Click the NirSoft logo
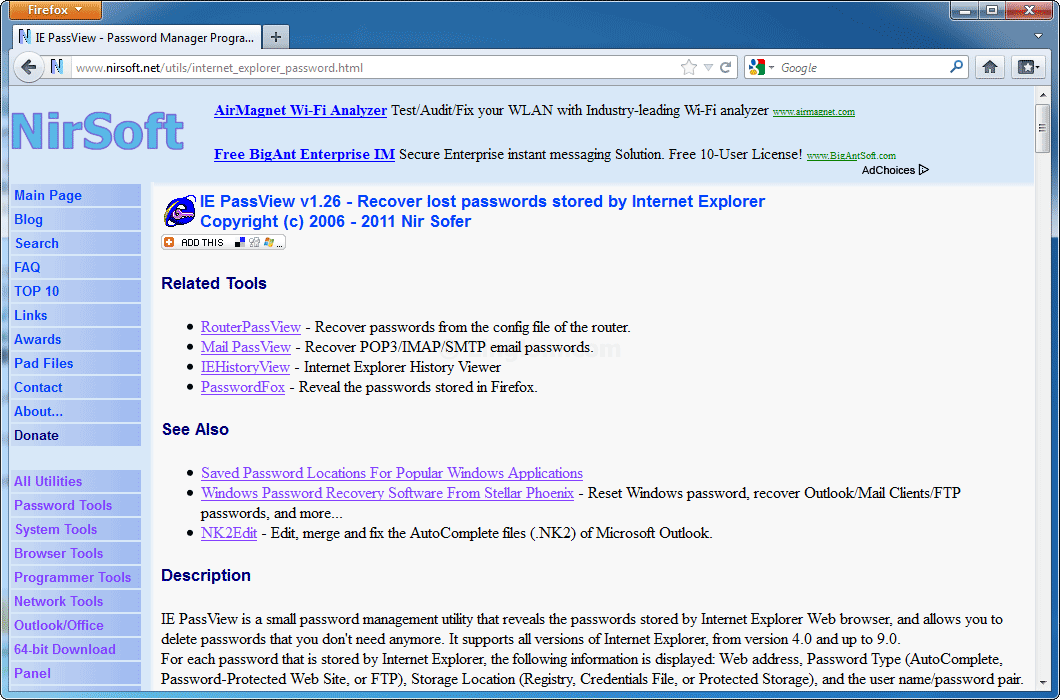The width and height of the screenshot is (1060, 700). (98, 131)
